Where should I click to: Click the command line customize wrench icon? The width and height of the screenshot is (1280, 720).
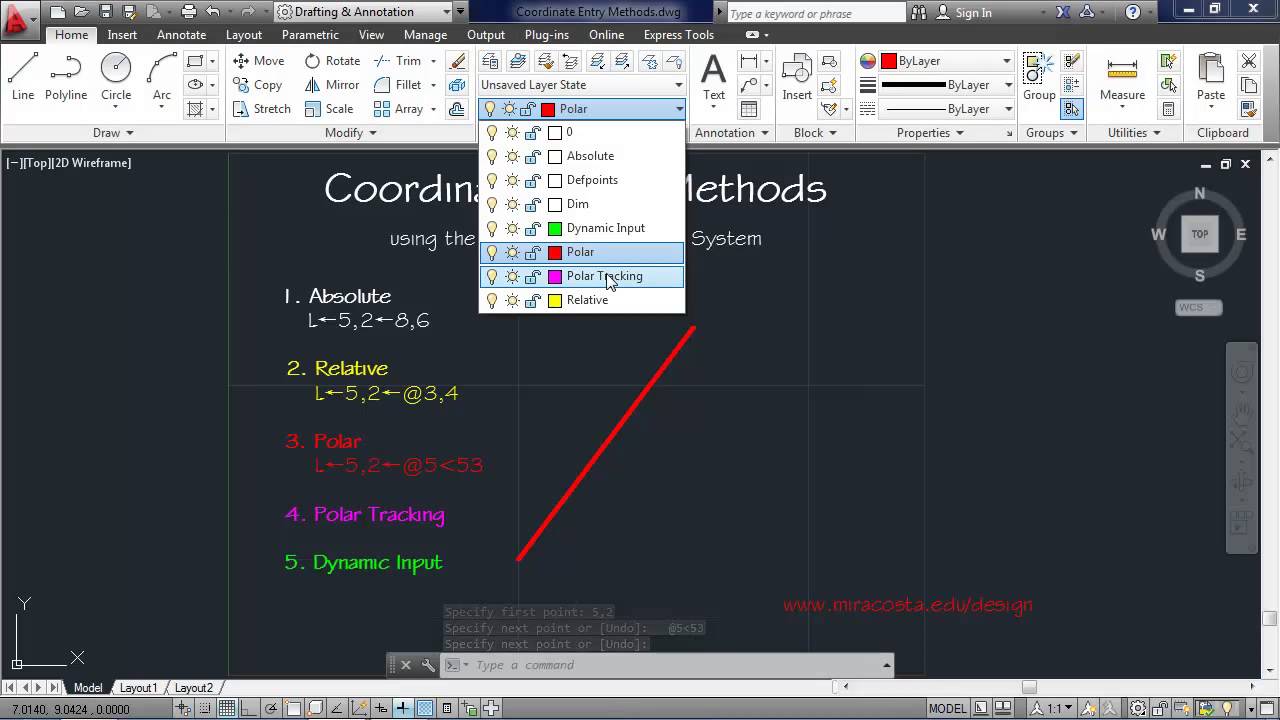click(428, 665)
